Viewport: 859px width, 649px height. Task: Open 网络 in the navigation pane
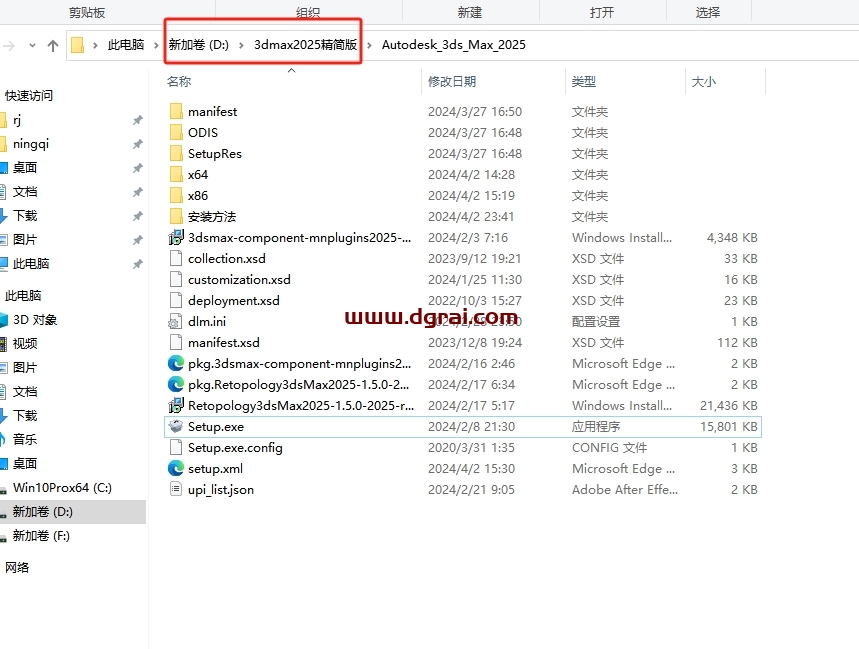17,567
